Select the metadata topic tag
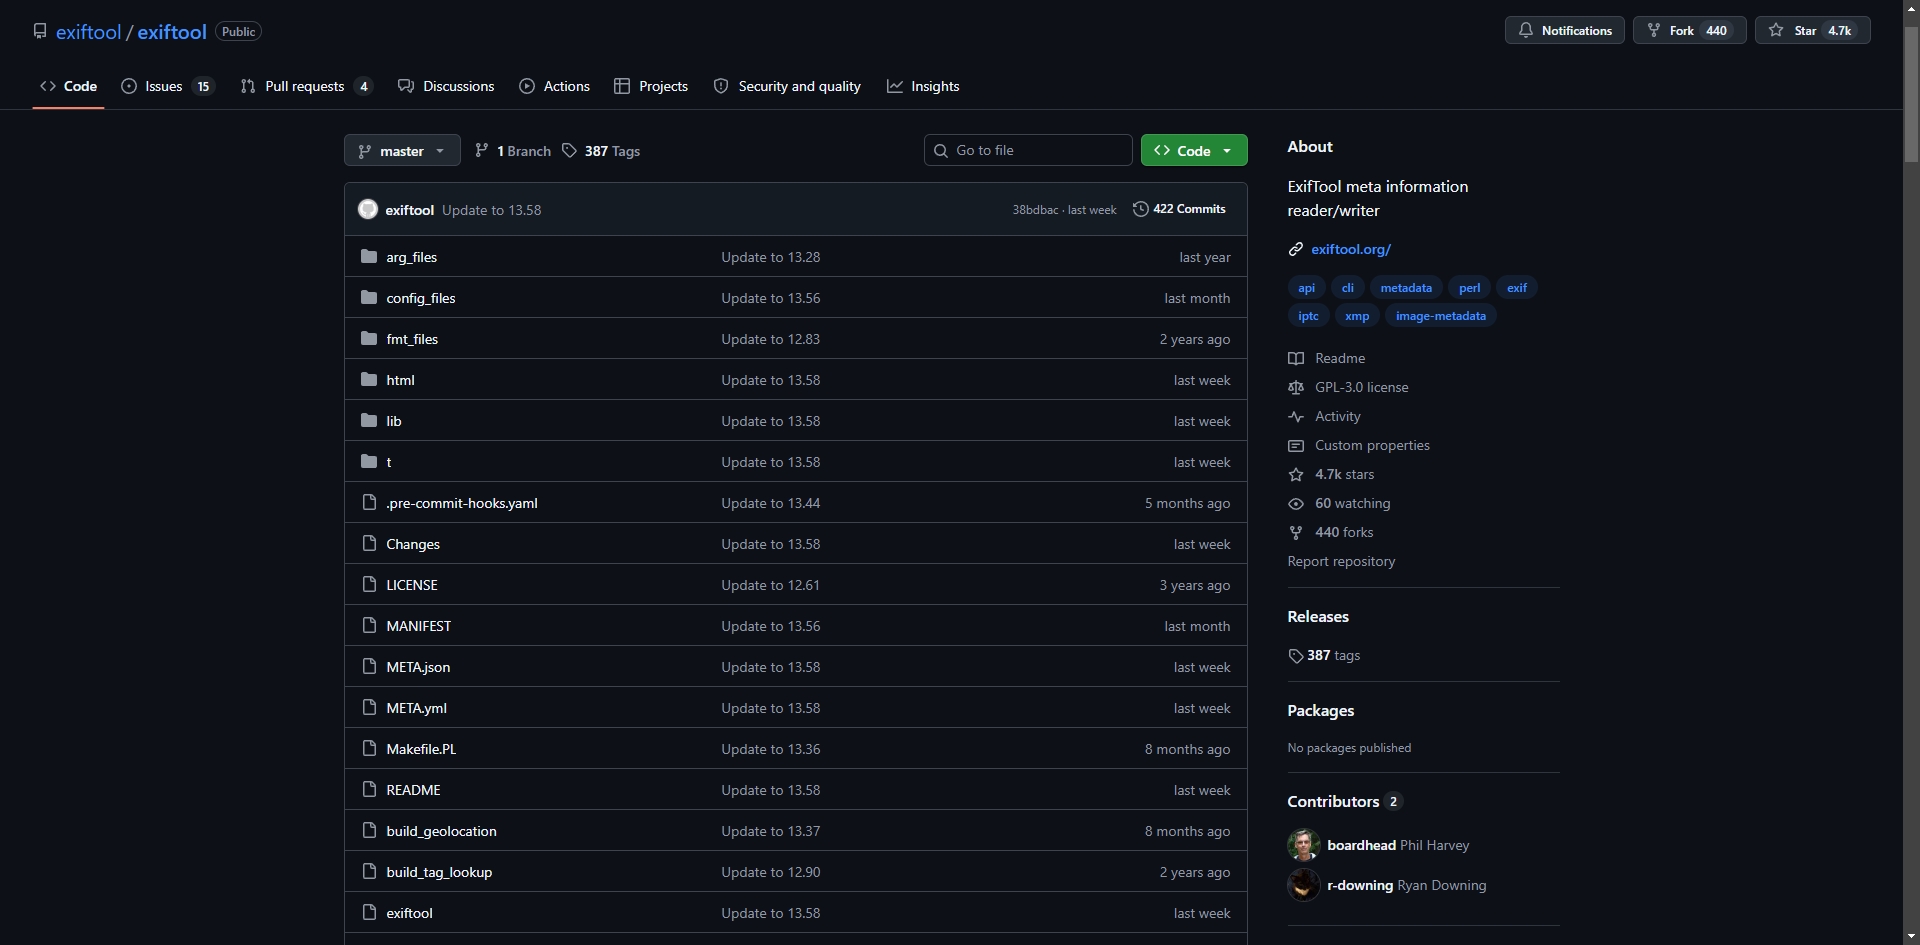This screenshot has width=1920, height=945. [x=1406, y=288]
